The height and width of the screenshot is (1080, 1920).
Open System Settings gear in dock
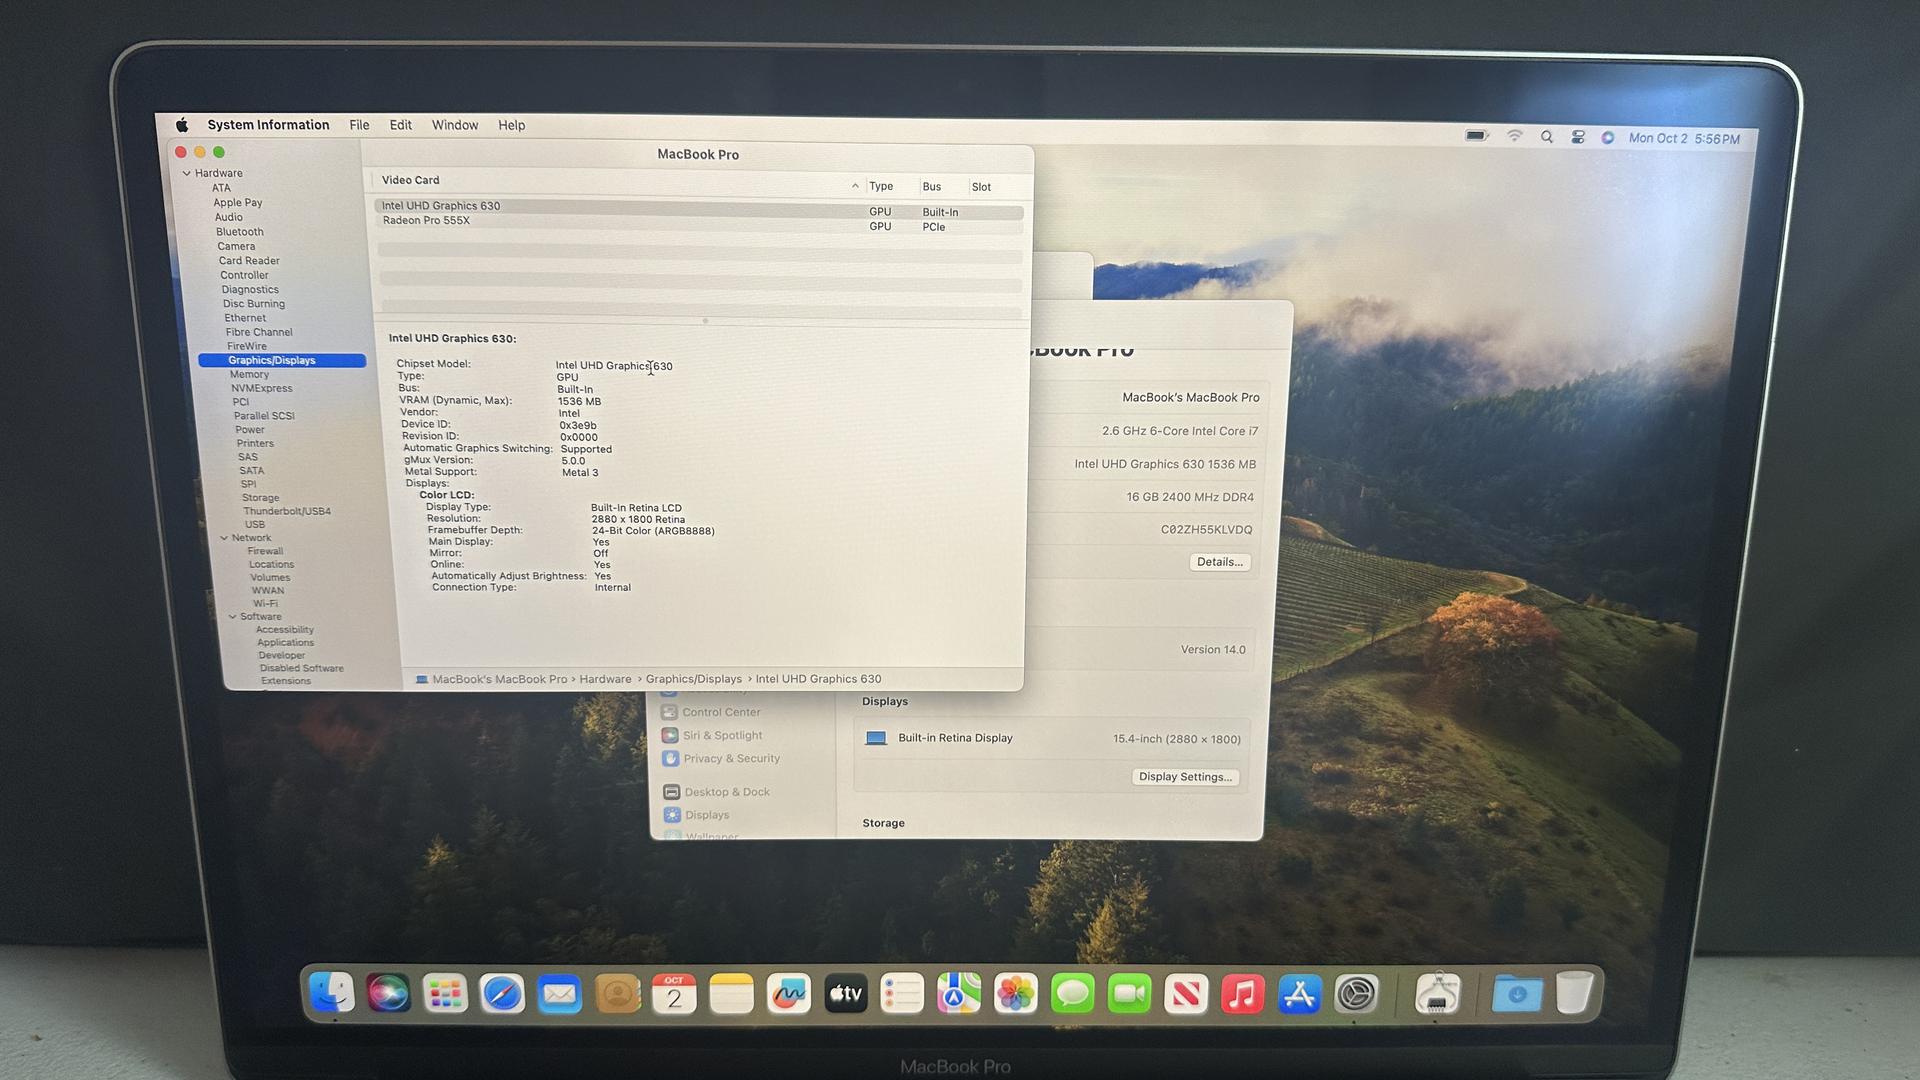pyautogui.click(x=1357, y=994)
